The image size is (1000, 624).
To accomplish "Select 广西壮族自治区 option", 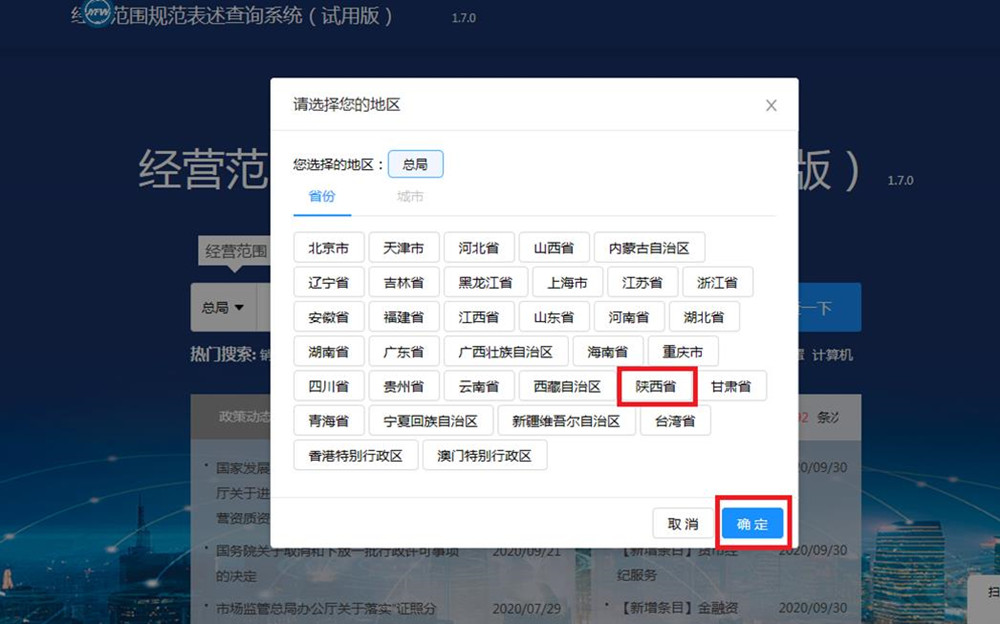I will pyautogui.click(x=505, y=352).
